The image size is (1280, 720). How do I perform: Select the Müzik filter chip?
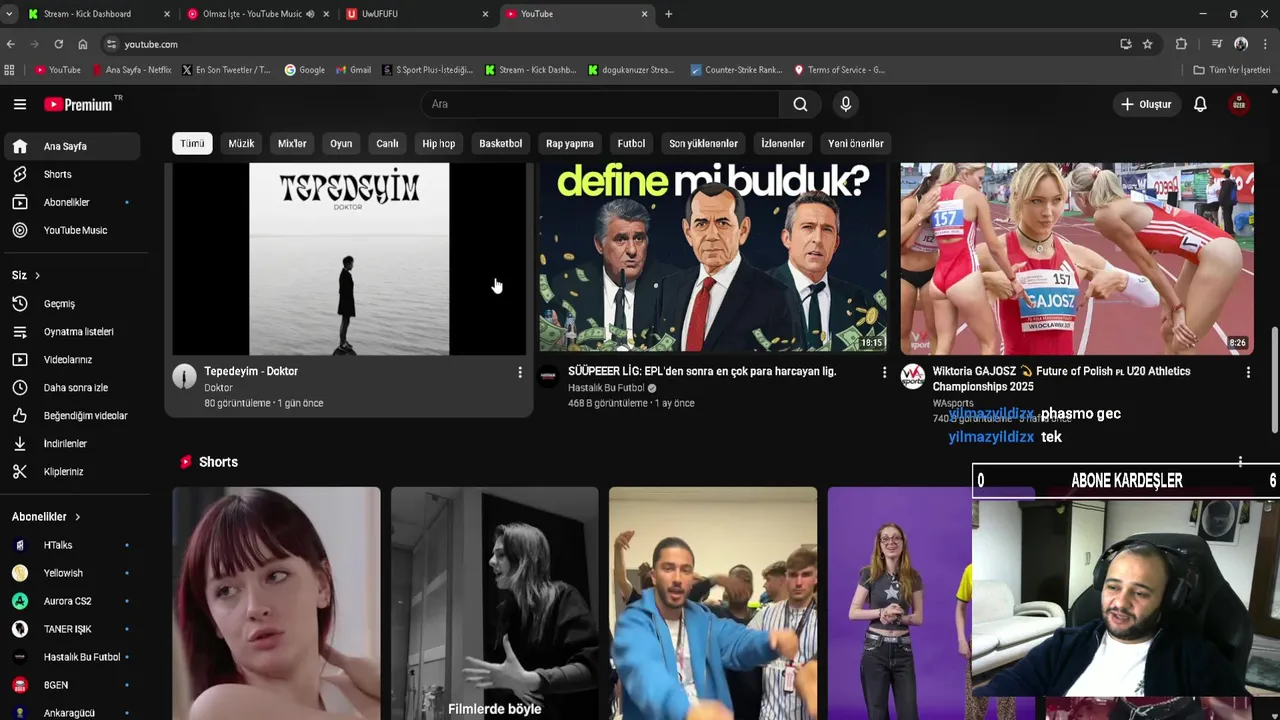coord(241,143)
